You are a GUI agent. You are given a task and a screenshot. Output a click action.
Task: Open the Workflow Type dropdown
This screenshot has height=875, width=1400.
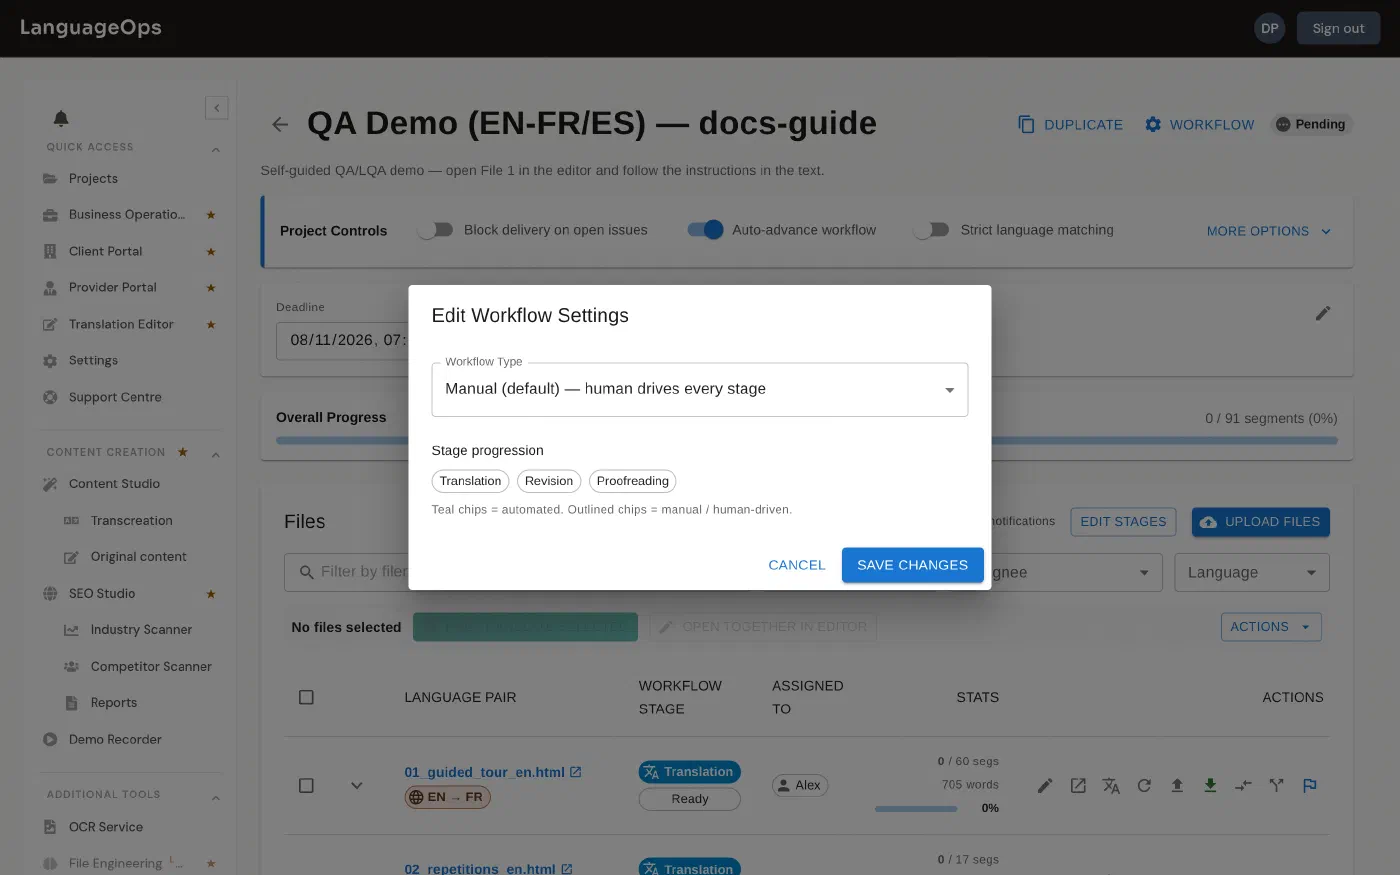(699, 389)
